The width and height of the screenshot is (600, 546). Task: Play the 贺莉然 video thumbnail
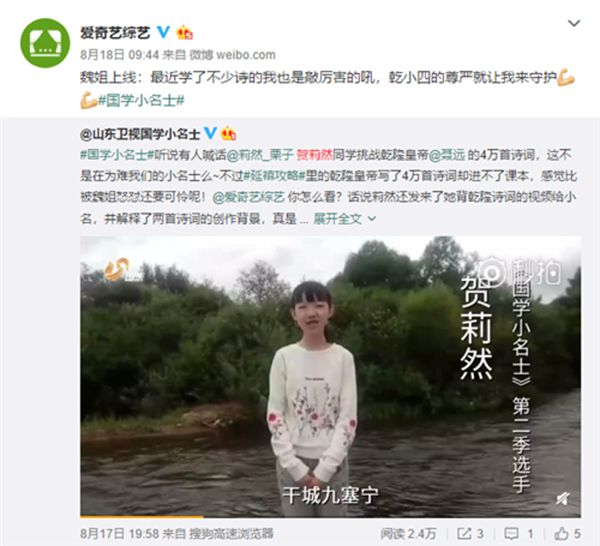(x=330, y=376)
